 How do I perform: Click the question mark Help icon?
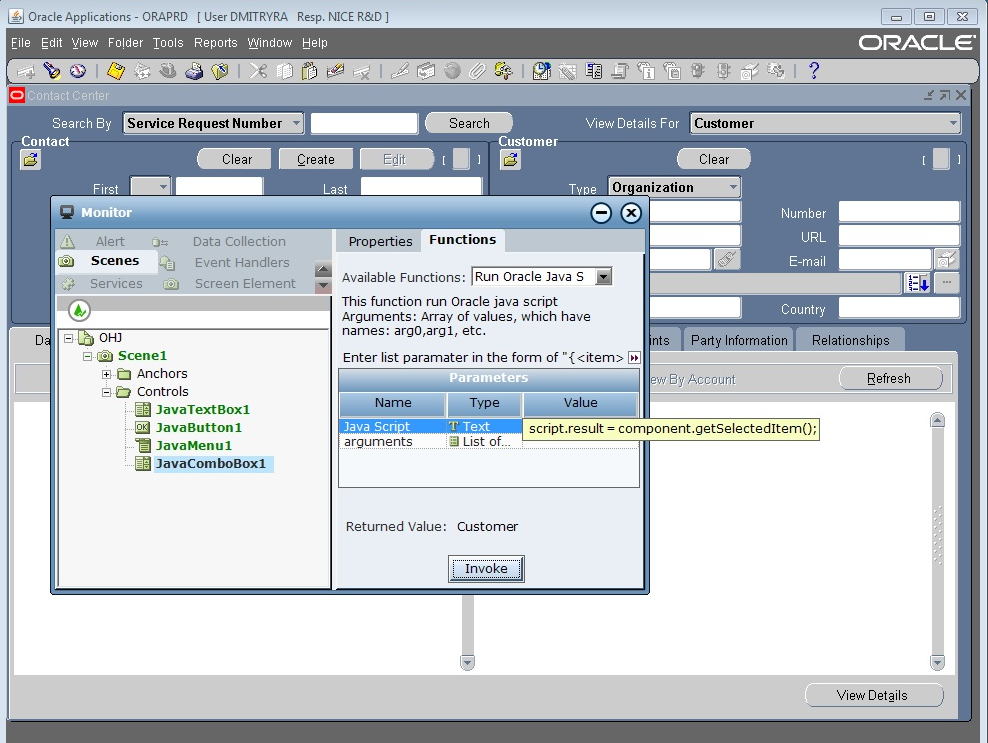point(813,71)
